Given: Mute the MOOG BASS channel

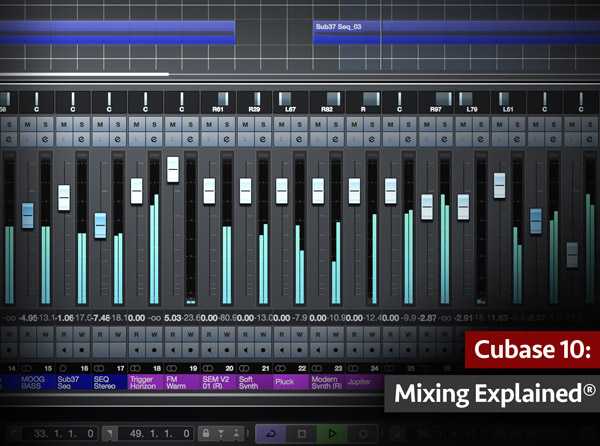Looking at the screenshot, I should [x=27, y=124].
